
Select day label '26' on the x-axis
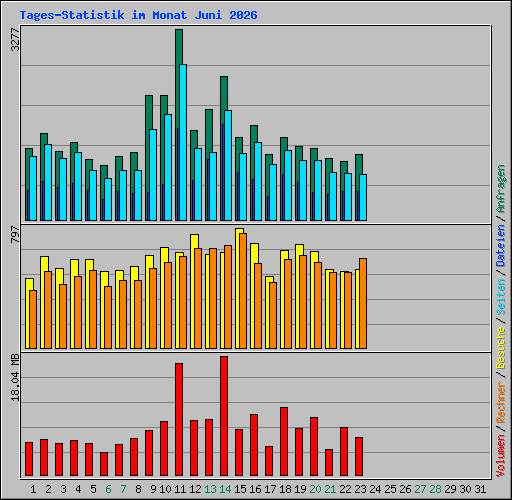click(405, 489)
